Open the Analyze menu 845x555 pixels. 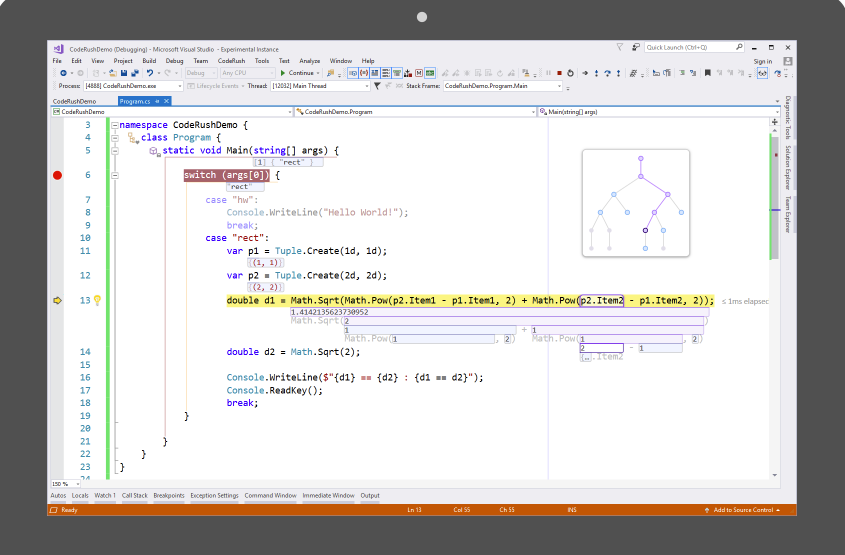click(x=309, y=61)
